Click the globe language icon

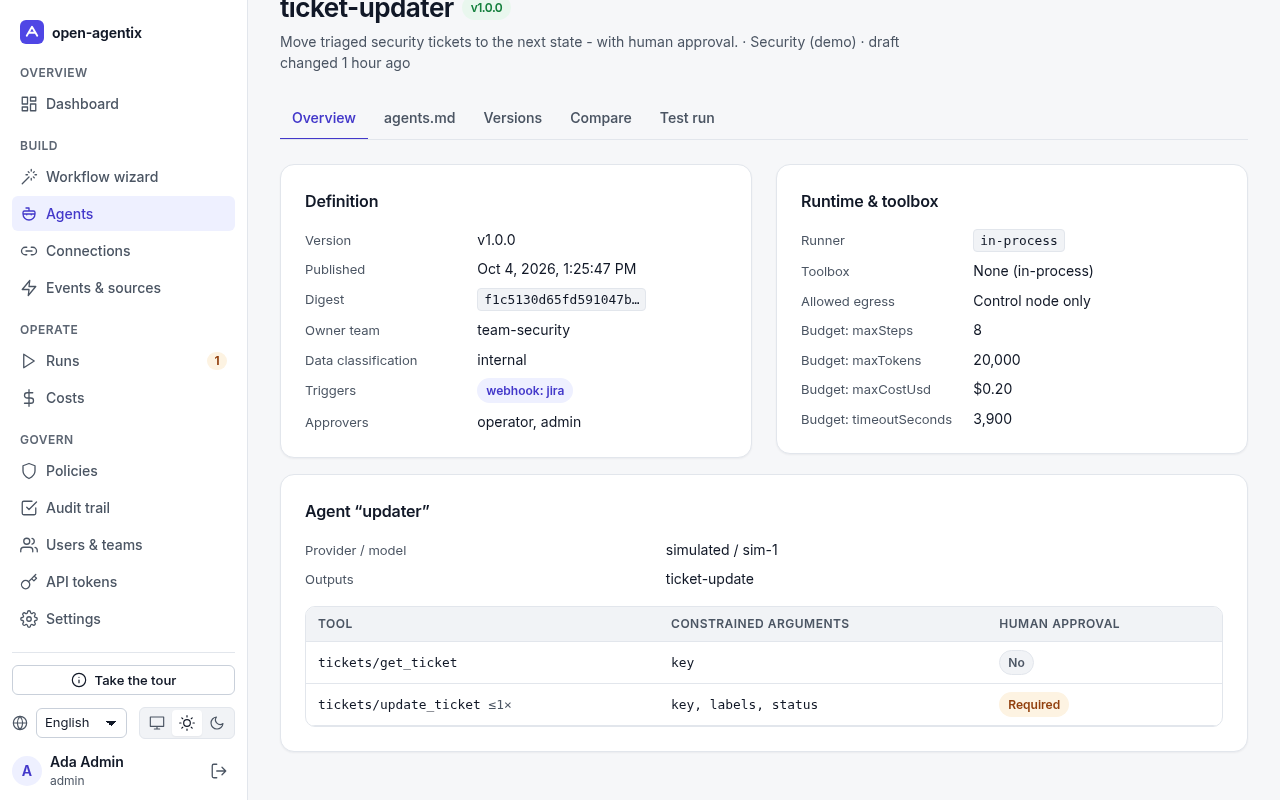click(20, 723)
